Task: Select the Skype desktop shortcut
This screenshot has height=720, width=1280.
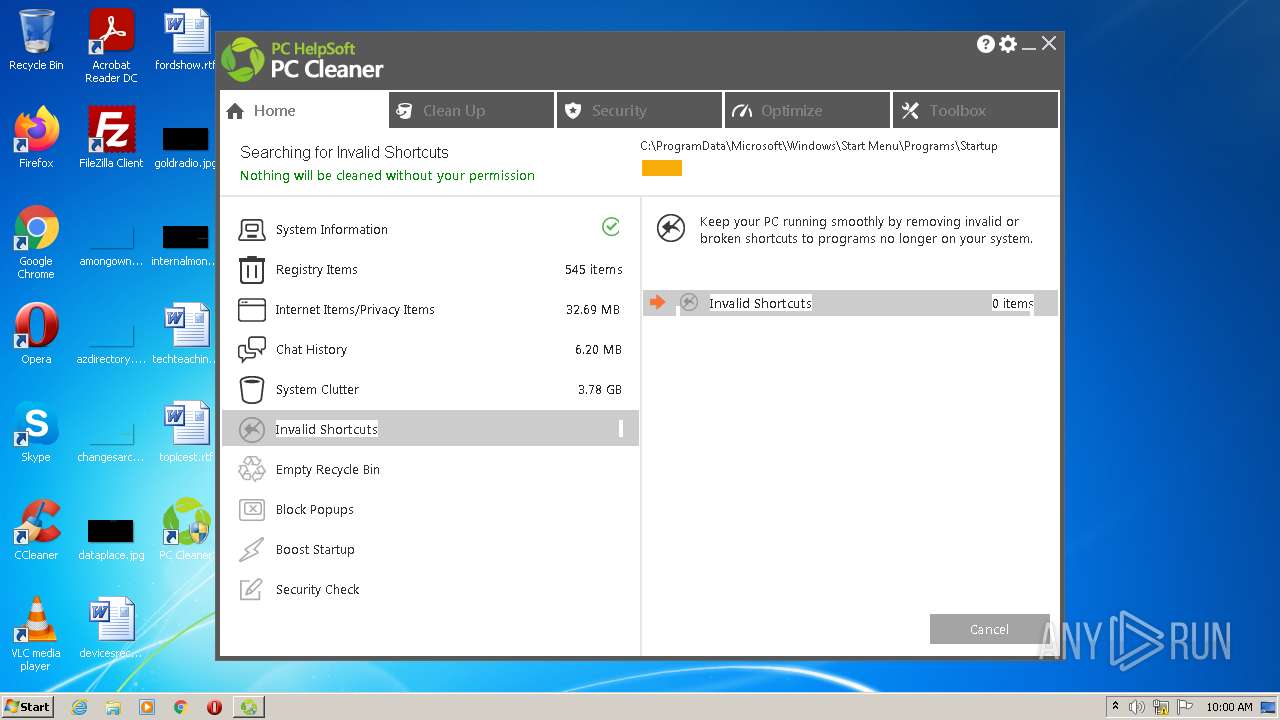Action: tap(36, 432)
